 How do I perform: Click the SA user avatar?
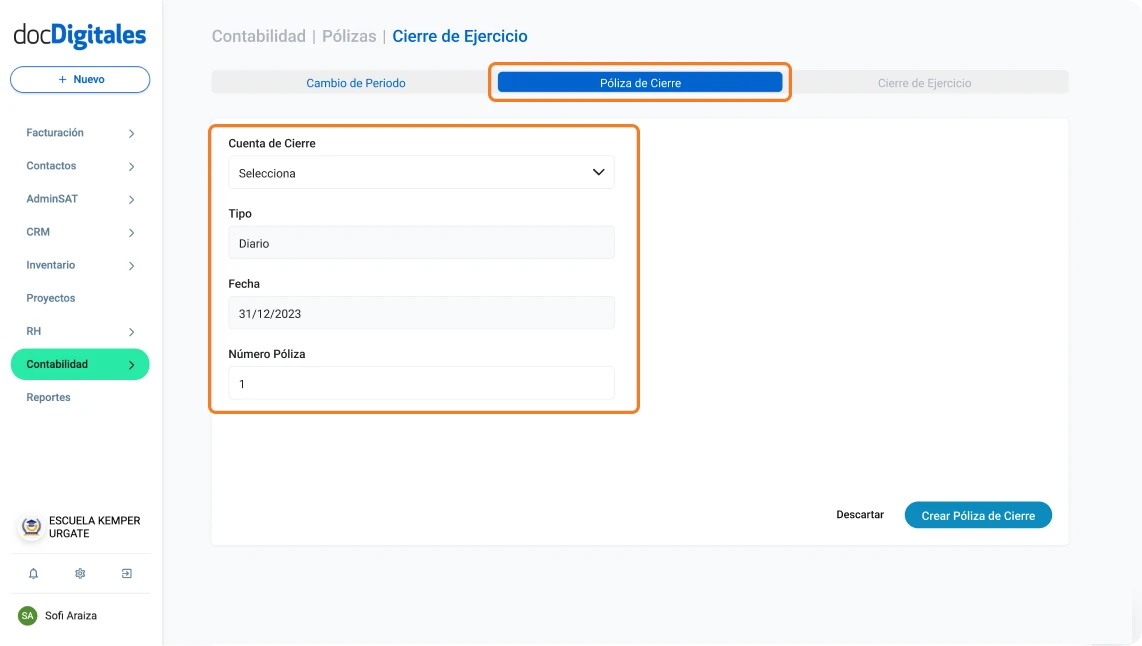(x=28, y=616)
